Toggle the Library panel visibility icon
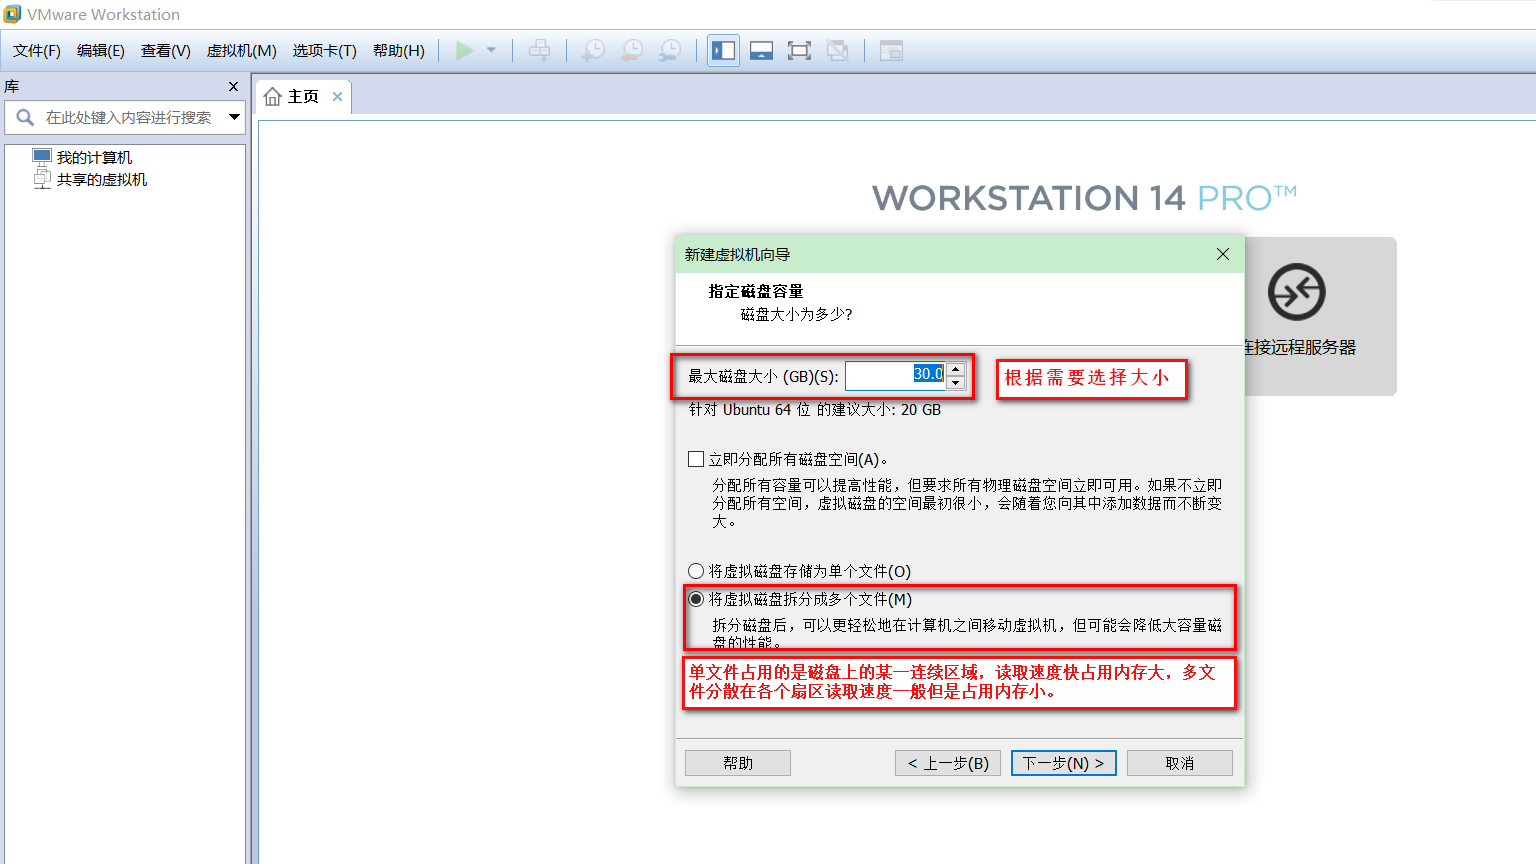The height and width of the screenshot is (864, 1536). pyautogui.click(x=723, y=50)
